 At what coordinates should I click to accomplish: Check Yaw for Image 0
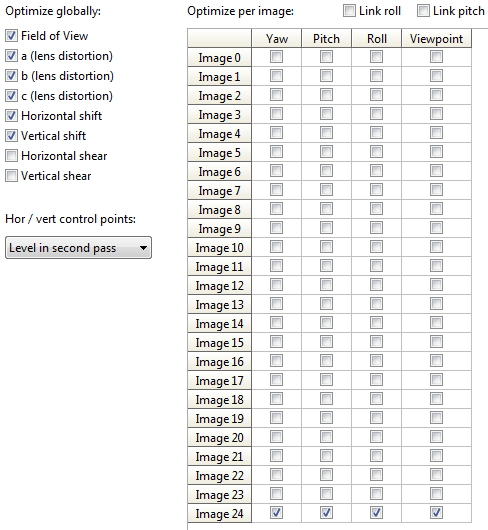pos(276,57)
